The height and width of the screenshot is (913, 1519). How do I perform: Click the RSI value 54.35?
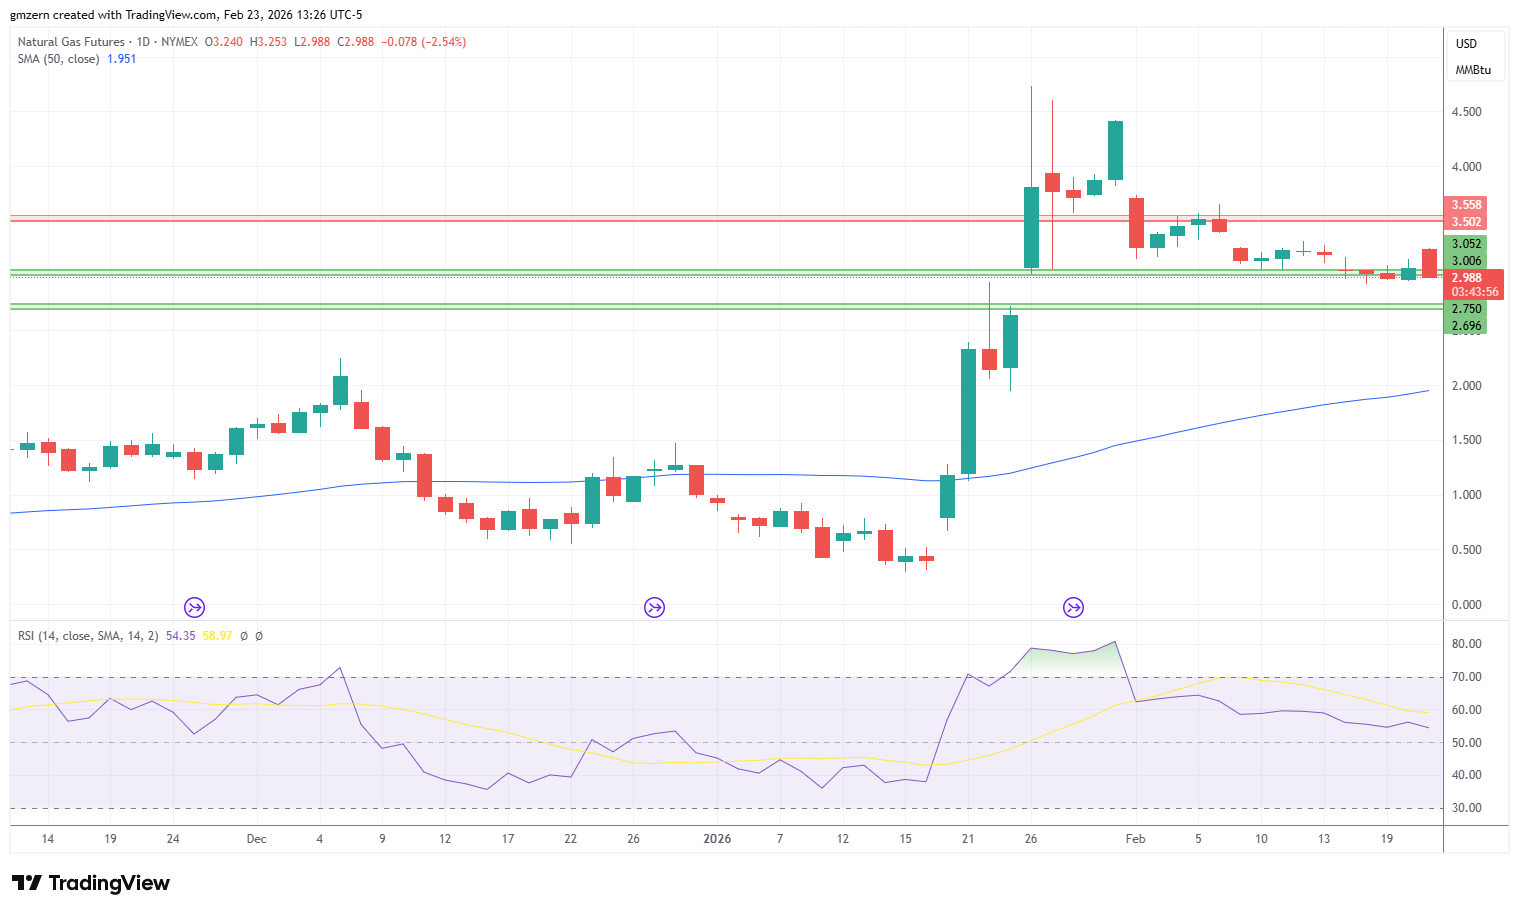[181, 636]
